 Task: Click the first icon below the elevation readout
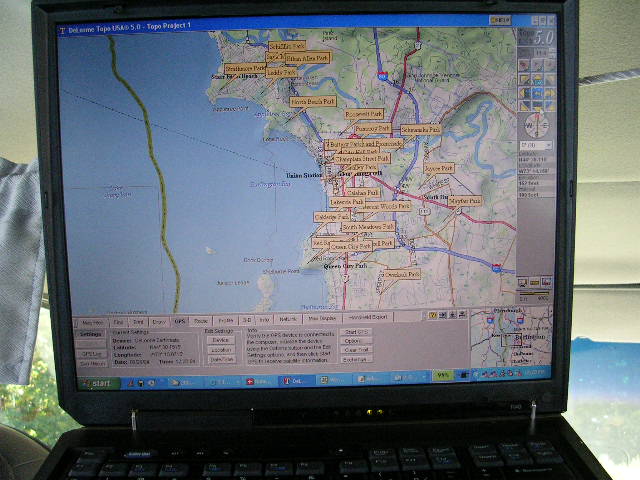[523, 283]
